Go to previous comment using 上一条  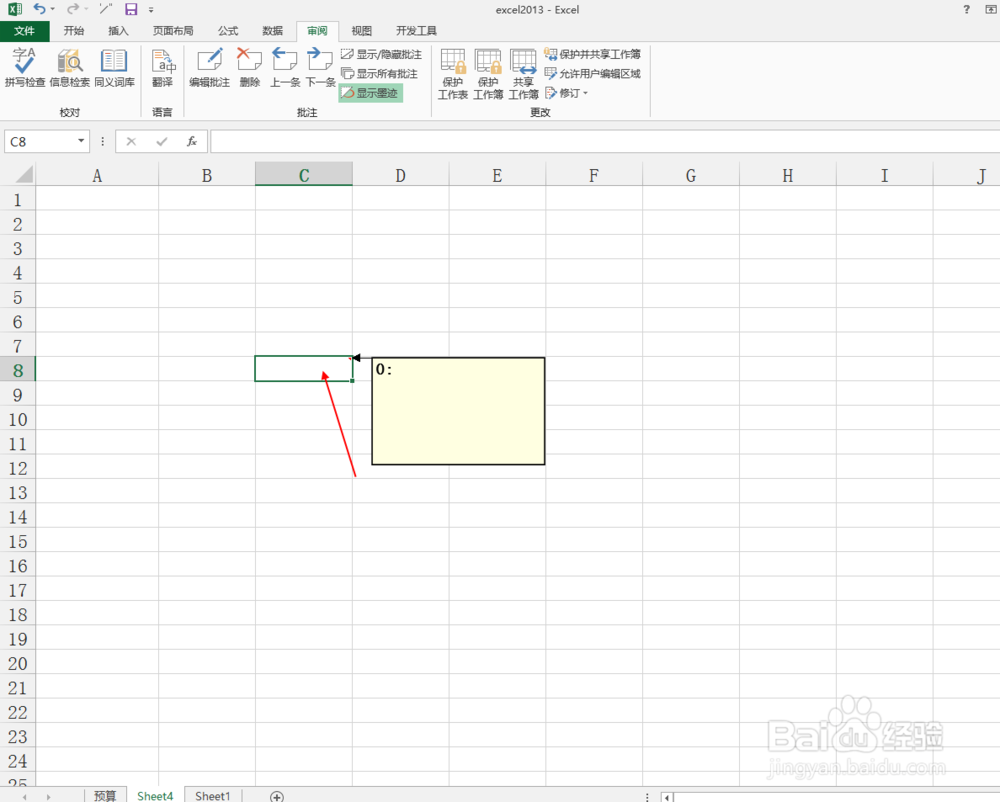(284, 70)
